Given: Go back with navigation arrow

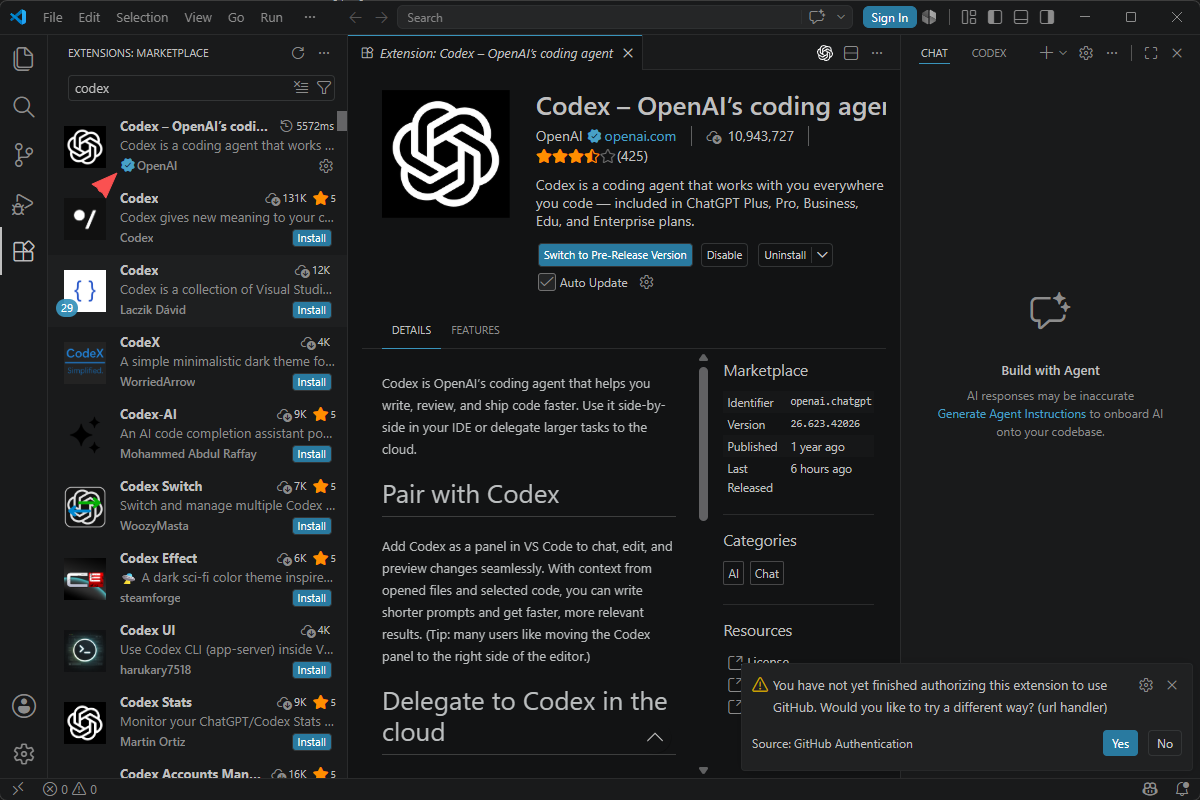Looking at the screenshot, I should click(x=356, y=18).
